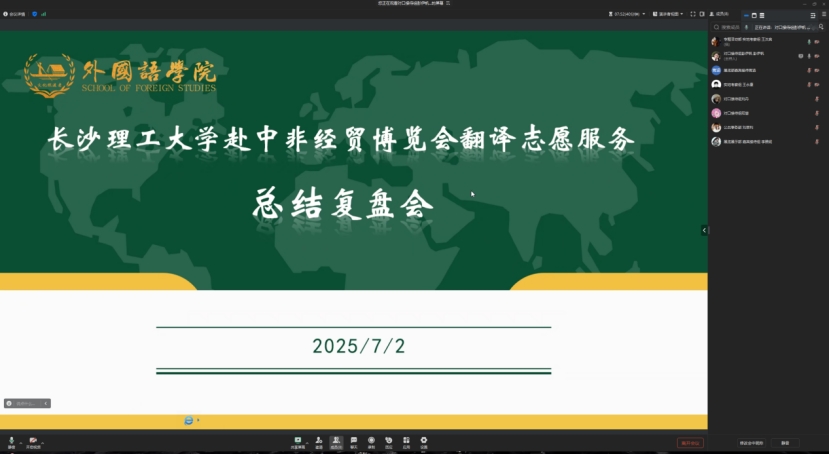Click the search icon in members panel
This screenshot has width=830, height=454.
tap(716, 27)
